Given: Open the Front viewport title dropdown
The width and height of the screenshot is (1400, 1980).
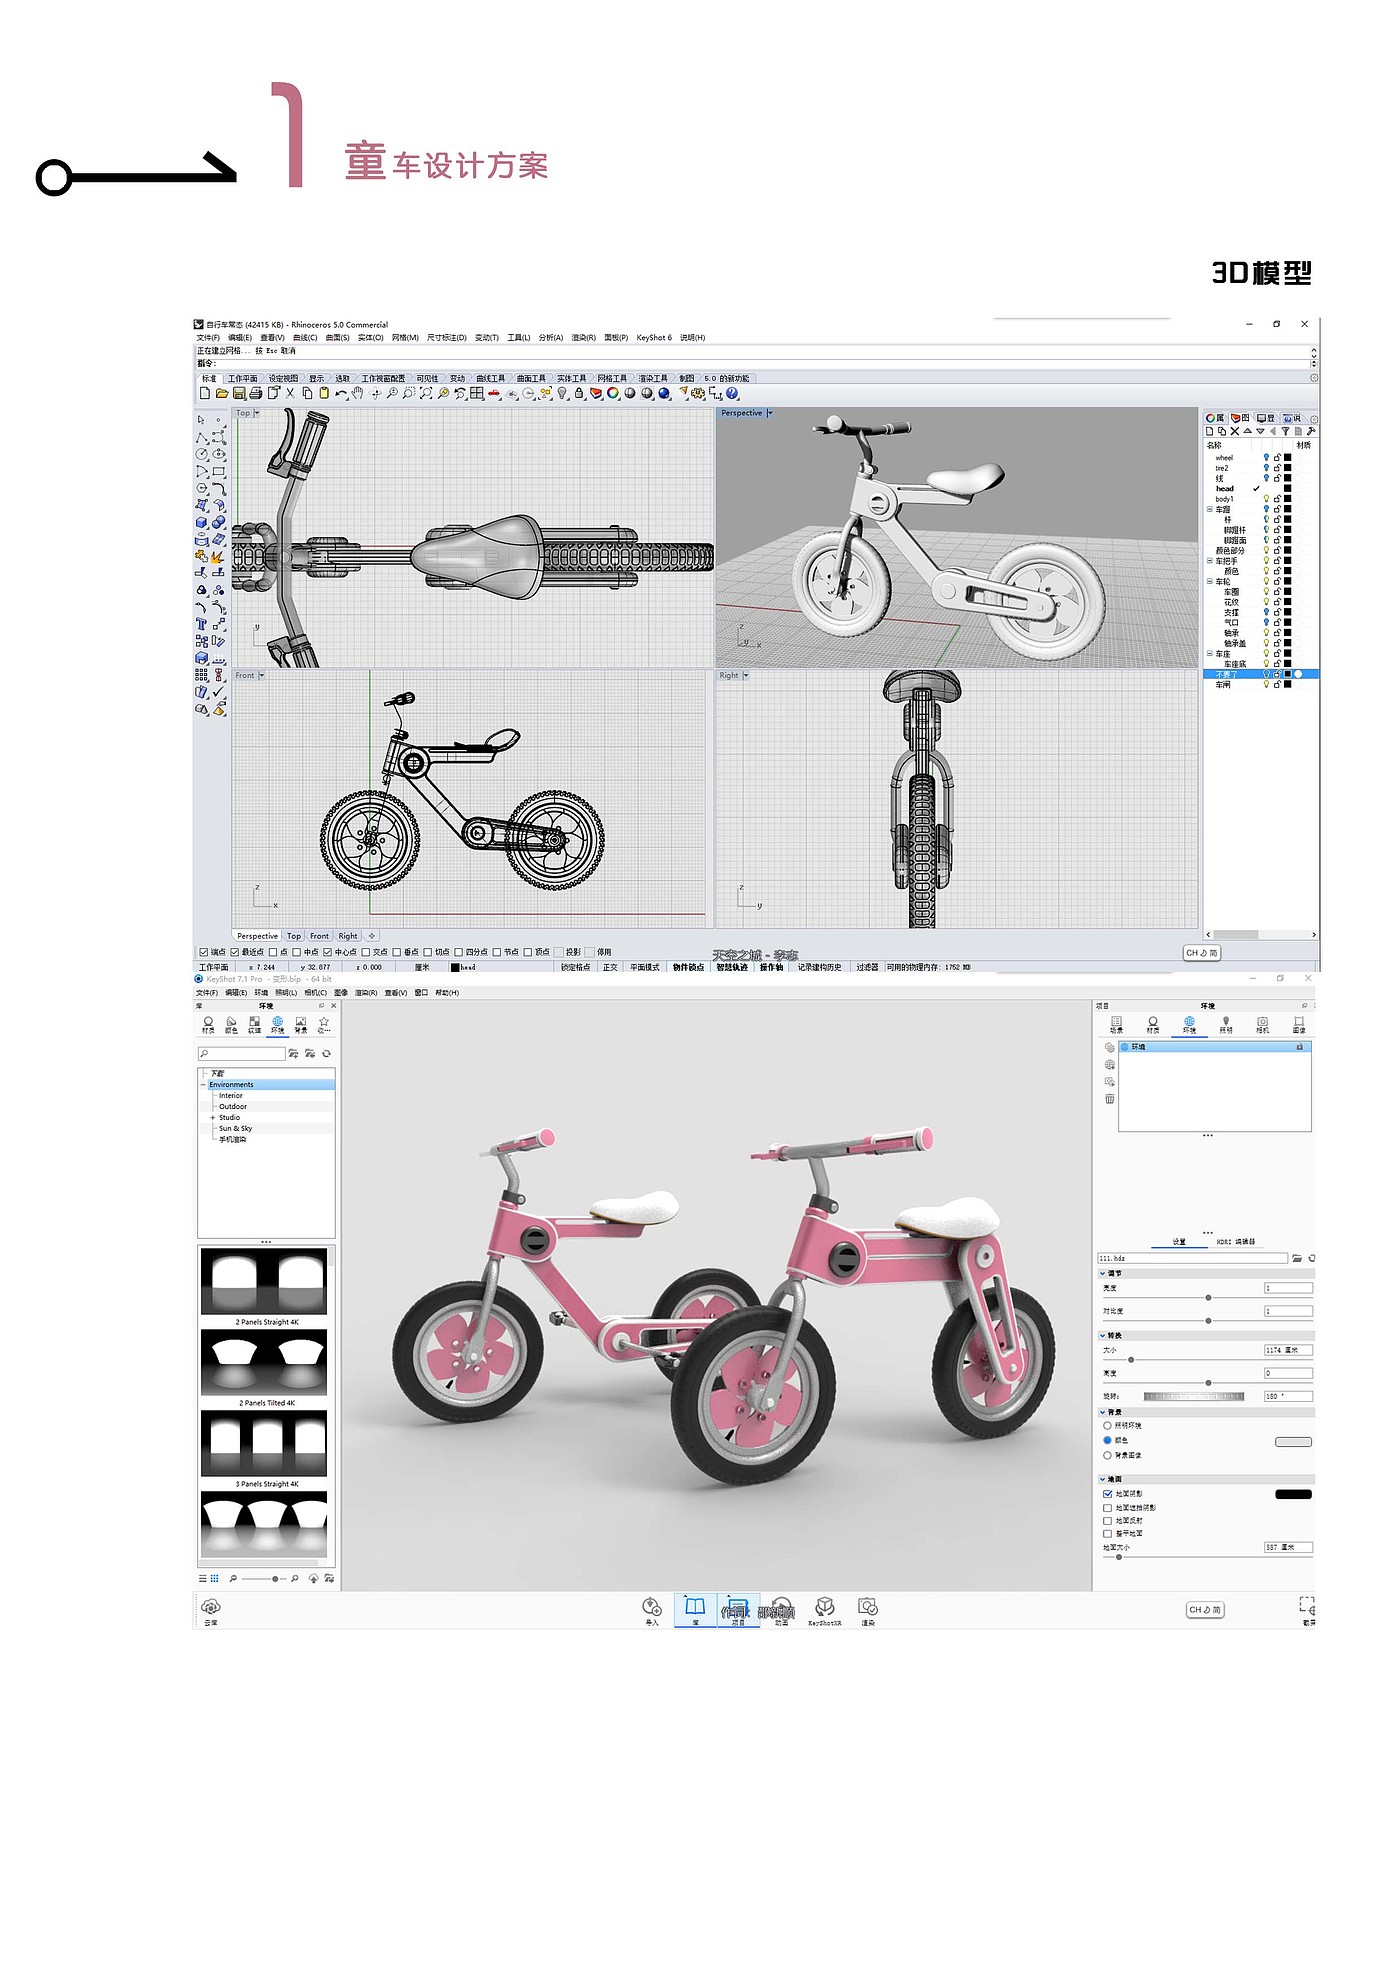Looking at the screenshot, I should click(x=262, y=676).
